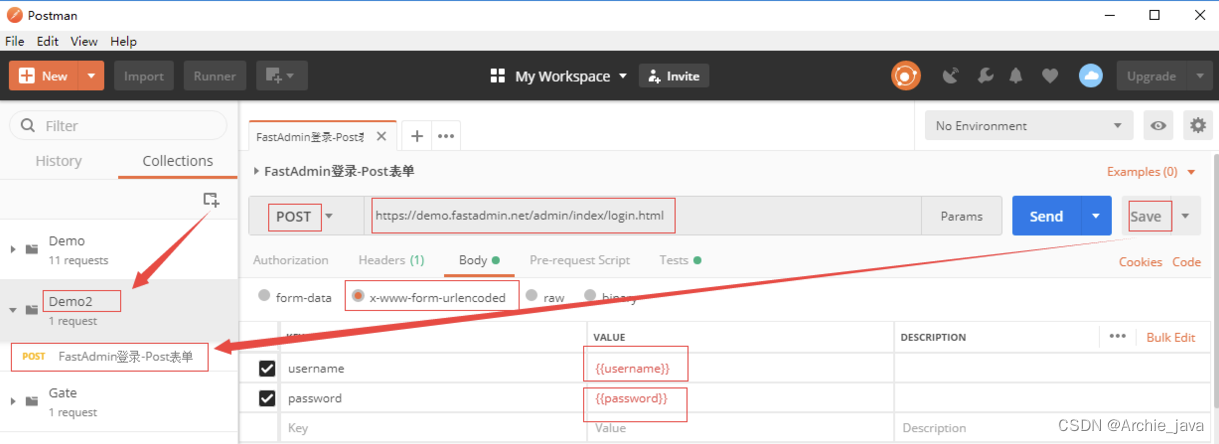The height and width of the screenshot is (444, 1219).
Task: Open New button dropdown arrow
Action: coord(92,76)
